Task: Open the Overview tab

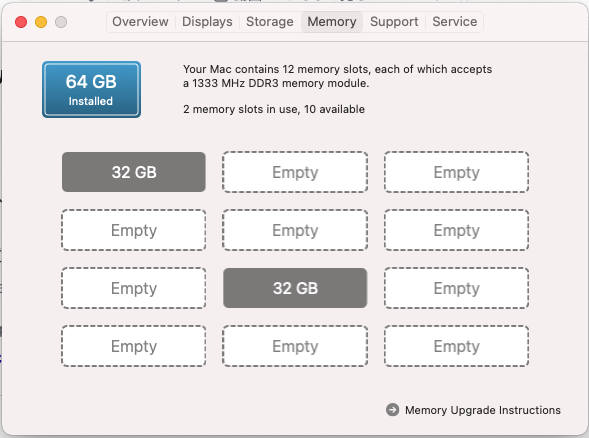Action: 140,22
